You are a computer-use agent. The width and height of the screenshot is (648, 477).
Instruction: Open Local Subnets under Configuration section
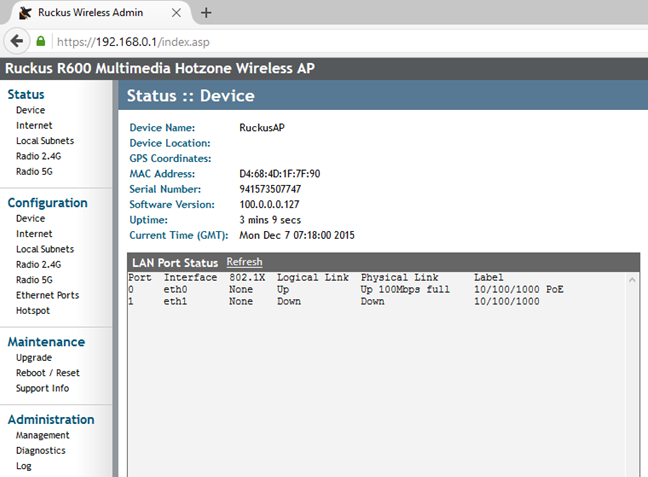click(45, 249)
